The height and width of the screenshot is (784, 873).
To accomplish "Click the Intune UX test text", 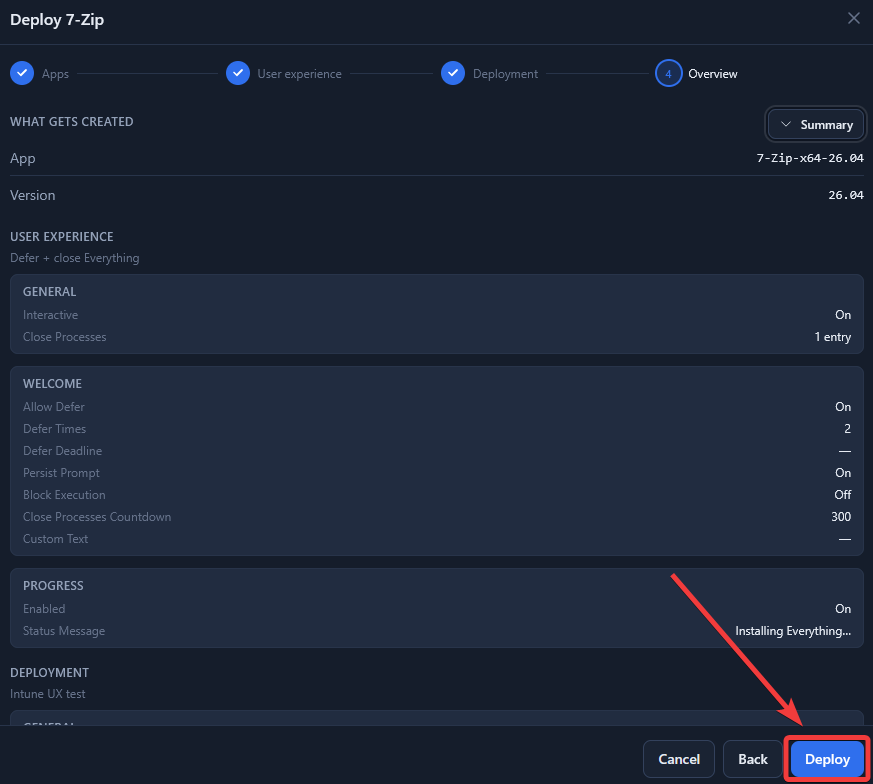I will pos(48,694).
